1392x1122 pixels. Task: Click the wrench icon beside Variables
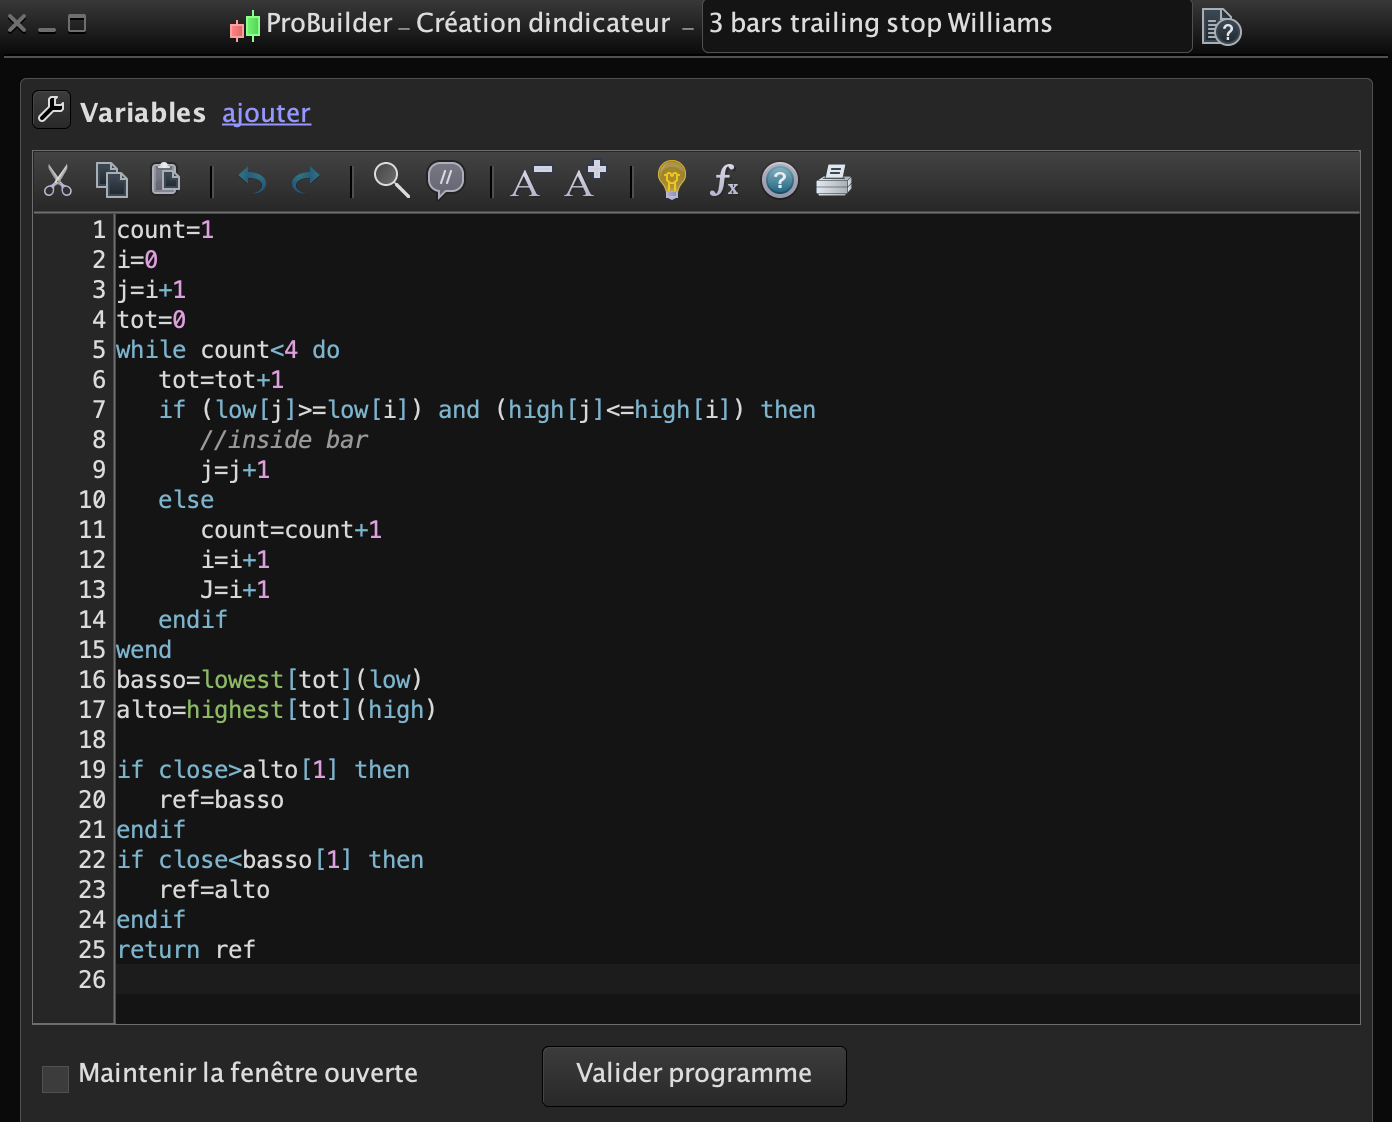click(x=51, y=110)
